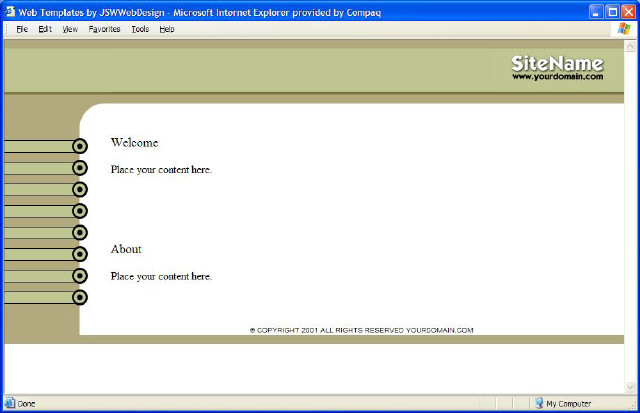Click the vertical scrollbar's down arrow
The image size is (640, 413).
pyautogui.click(x=631, y=387)
